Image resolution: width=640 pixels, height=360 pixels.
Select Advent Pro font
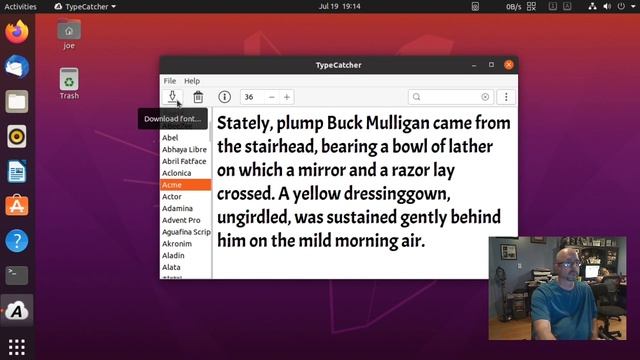185,220
